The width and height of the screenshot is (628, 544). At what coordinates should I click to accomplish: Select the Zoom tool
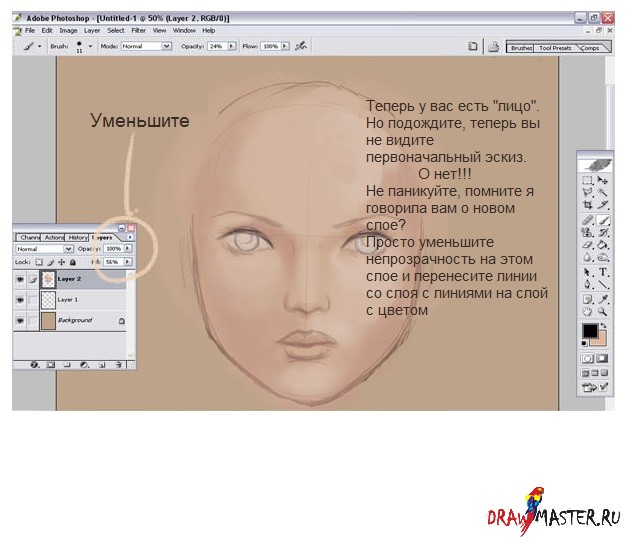pyautogui.click(x=602, y=311)
